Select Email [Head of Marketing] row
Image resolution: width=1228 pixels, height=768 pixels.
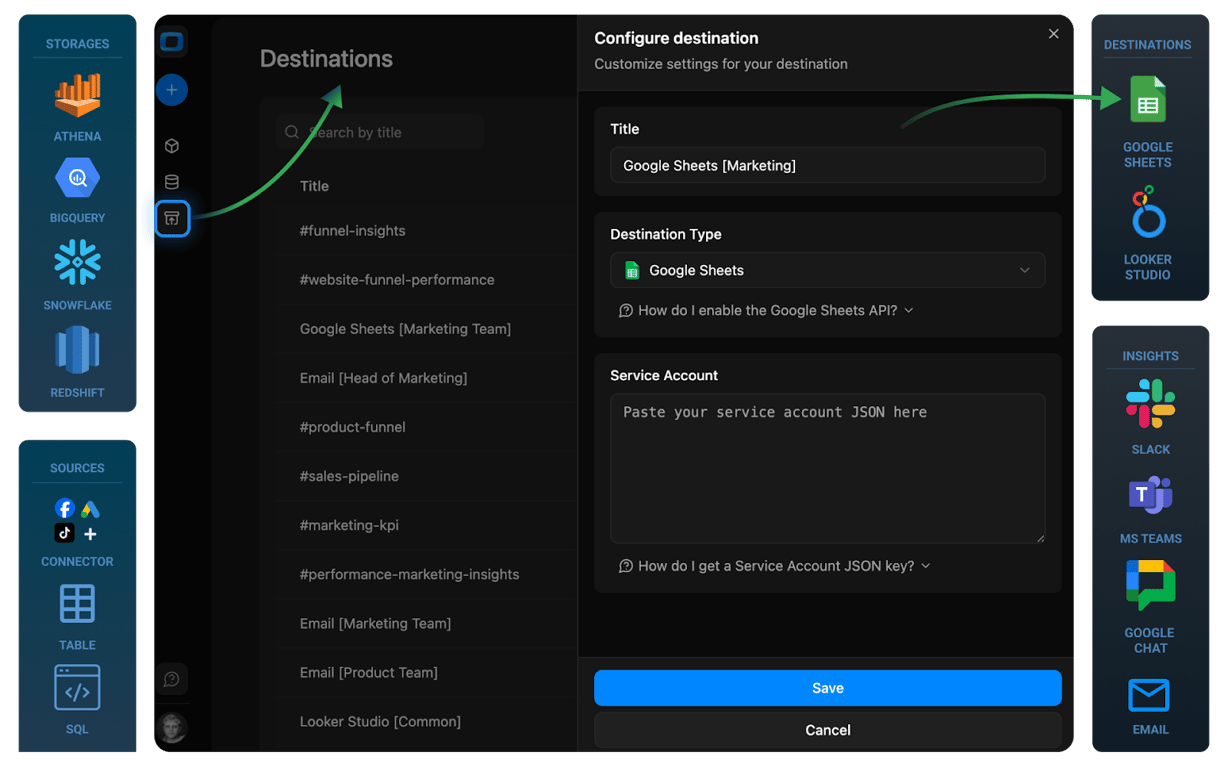click(x=427, y=378)
